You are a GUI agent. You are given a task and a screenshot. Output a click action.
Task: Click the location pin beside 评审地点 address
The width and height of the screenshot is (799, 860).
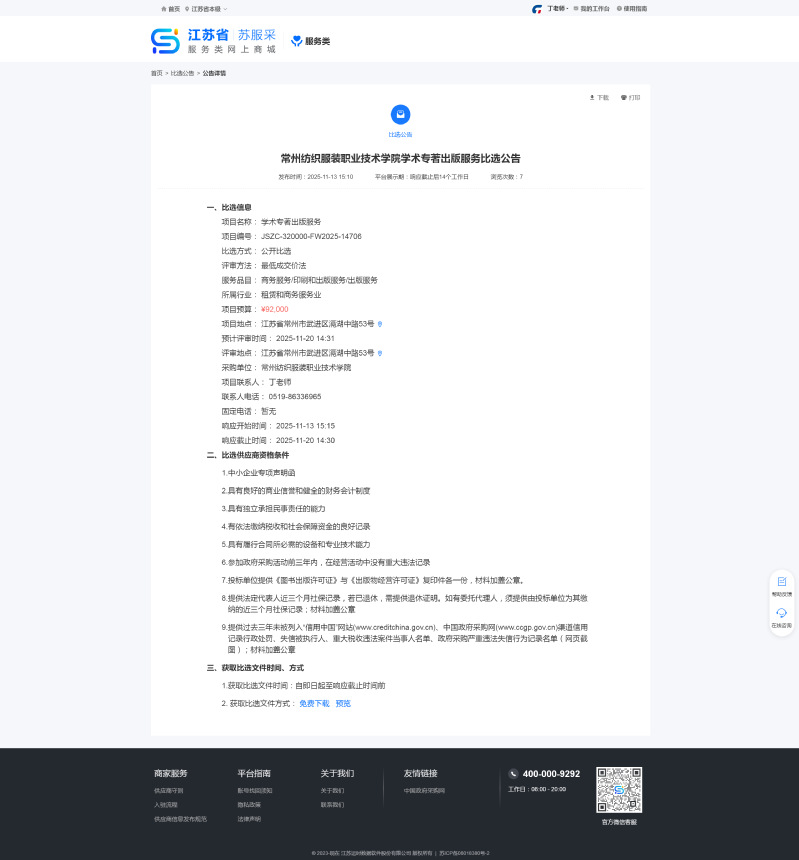tap(379, 353)
